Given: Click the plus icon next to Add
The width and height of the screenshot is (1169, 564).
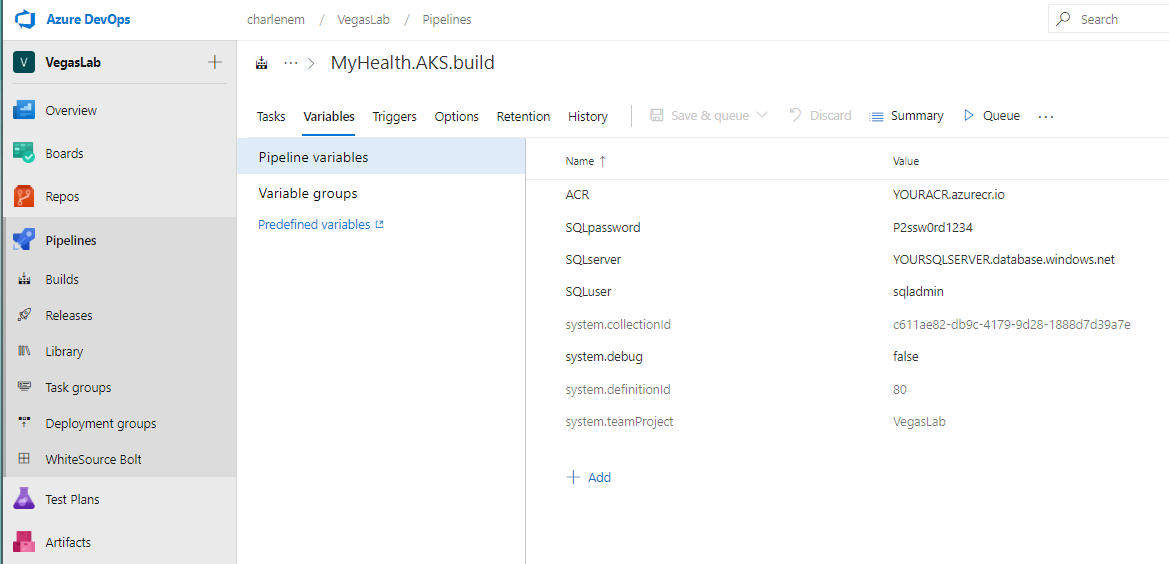Looking at the screenshot, I should pos(573,478).
